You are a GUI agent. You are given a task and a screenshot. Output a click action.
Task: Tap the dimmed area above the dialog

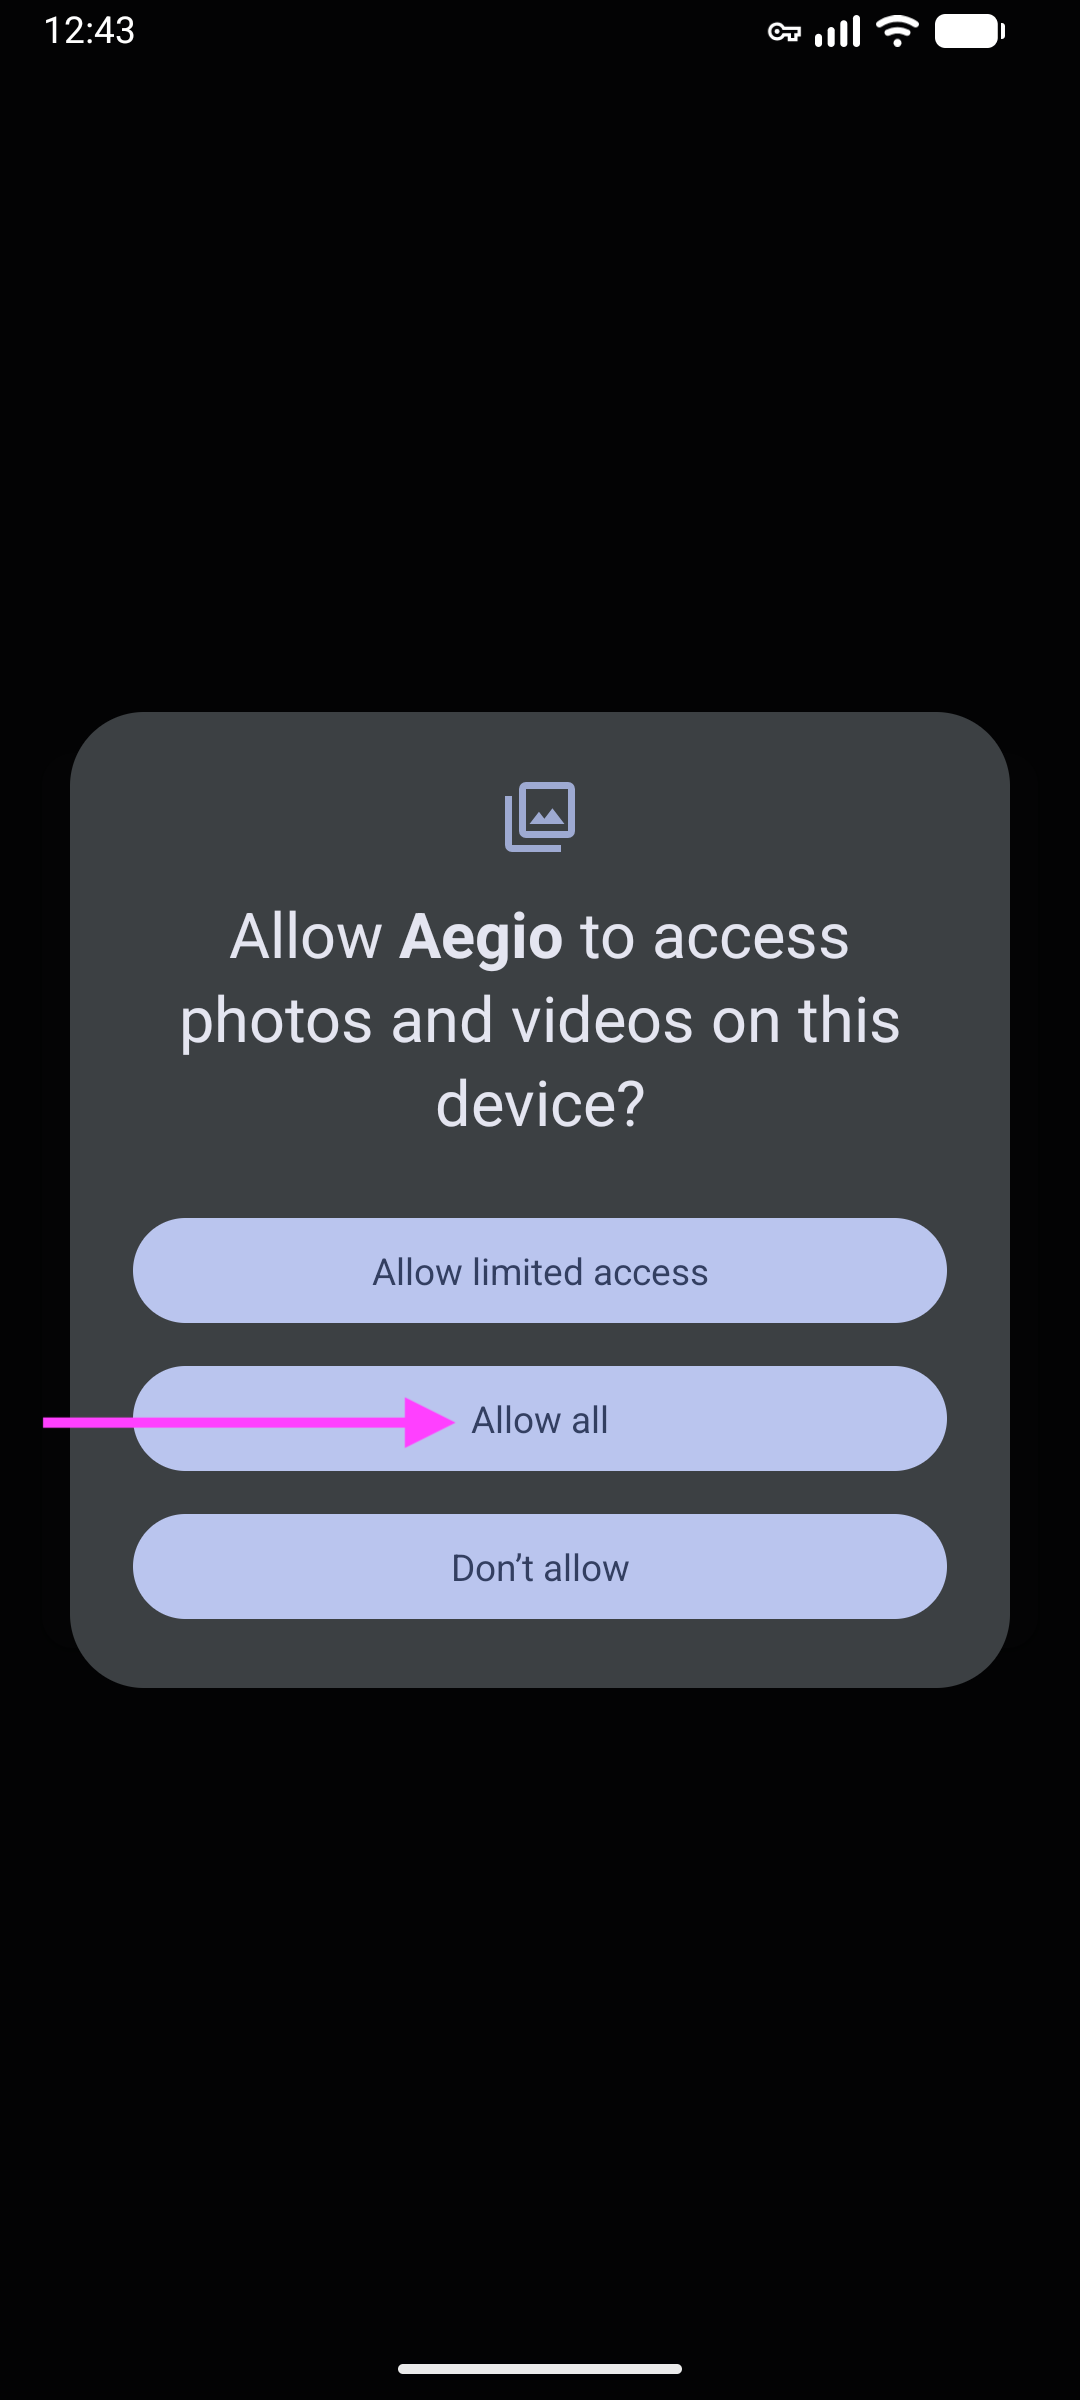pos(540,380)
